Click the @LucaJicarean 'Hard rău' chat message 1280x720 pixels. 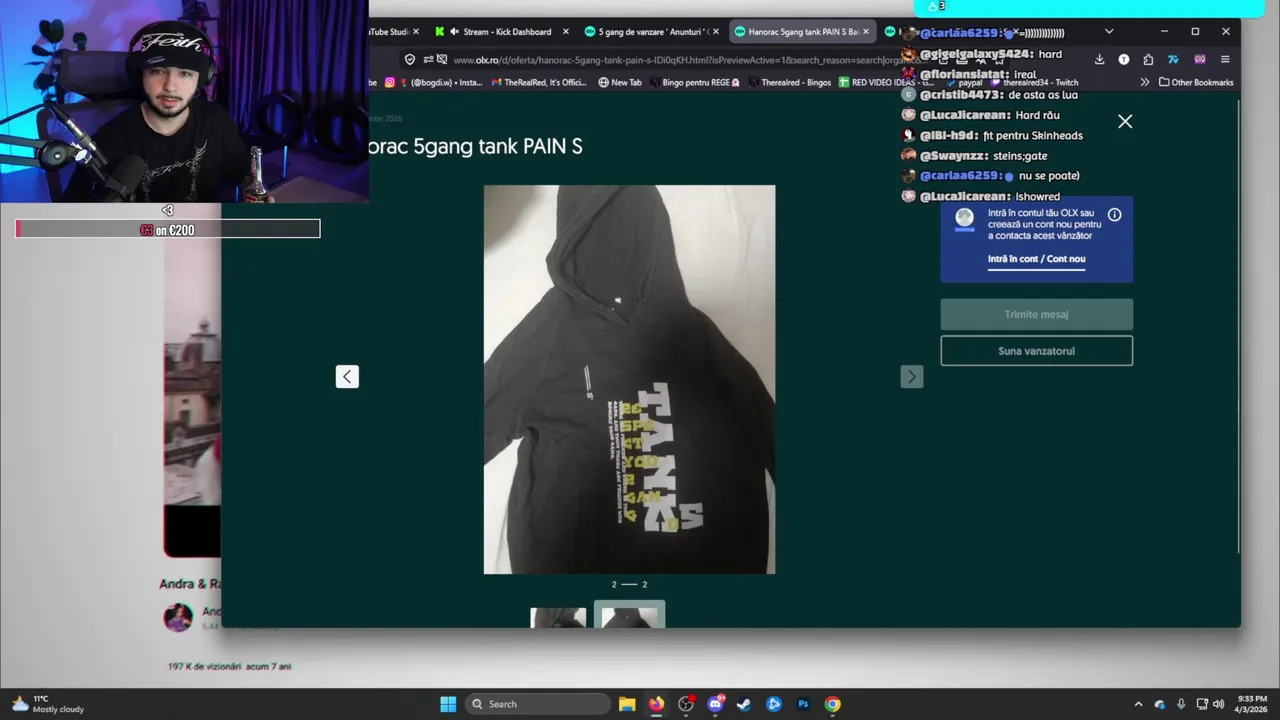tap(980, 115)
